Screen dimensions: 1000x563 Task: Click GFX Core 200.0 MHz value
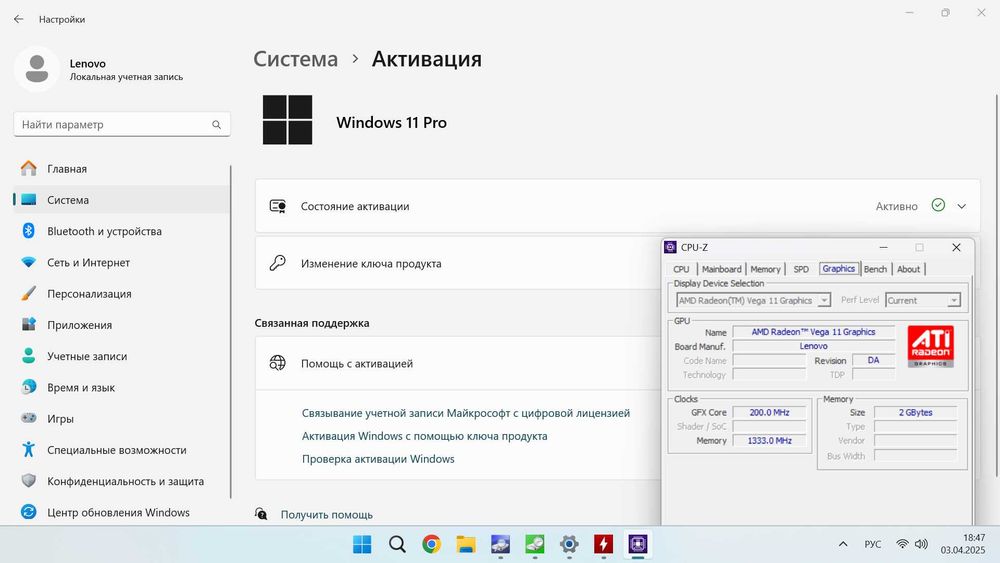click(x=769, y=413)
